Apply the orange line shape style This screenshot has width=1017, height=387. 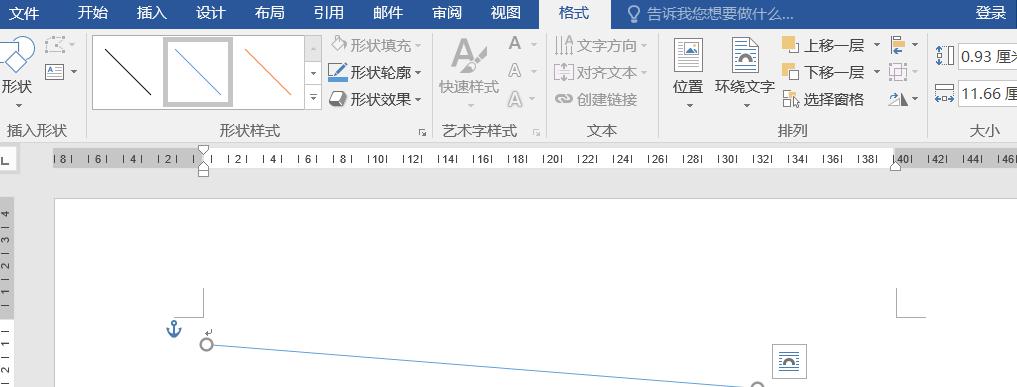click(x=268, y=72)
